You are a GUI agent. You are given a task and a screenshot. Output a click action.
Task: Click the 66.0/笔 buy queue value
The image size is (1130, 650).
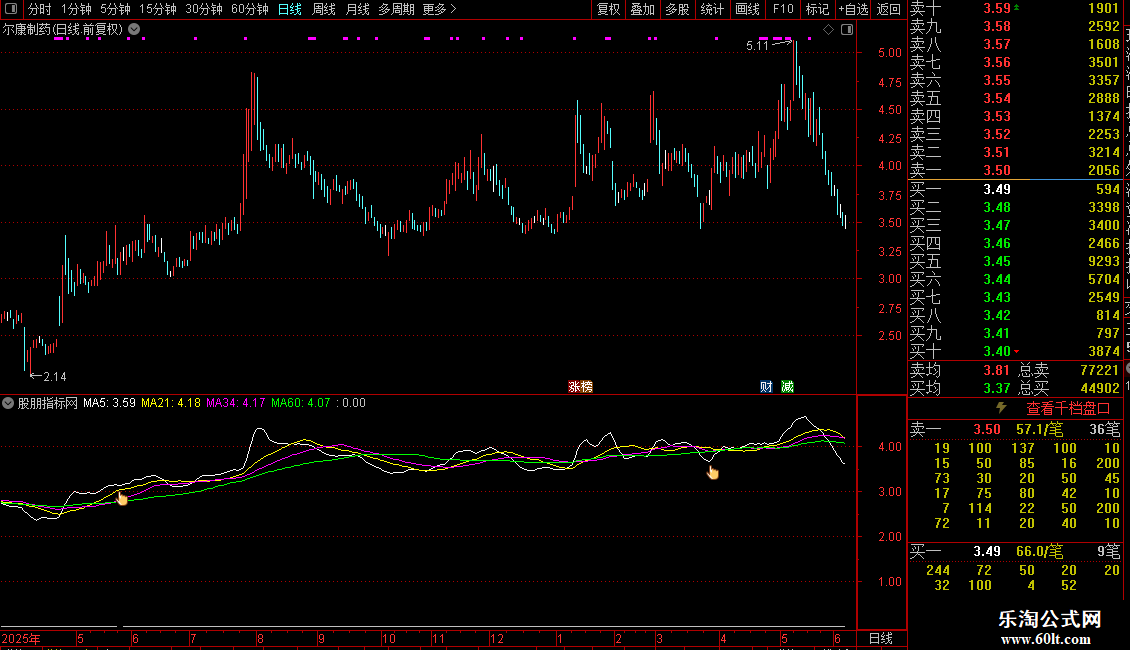[1039, 551]
